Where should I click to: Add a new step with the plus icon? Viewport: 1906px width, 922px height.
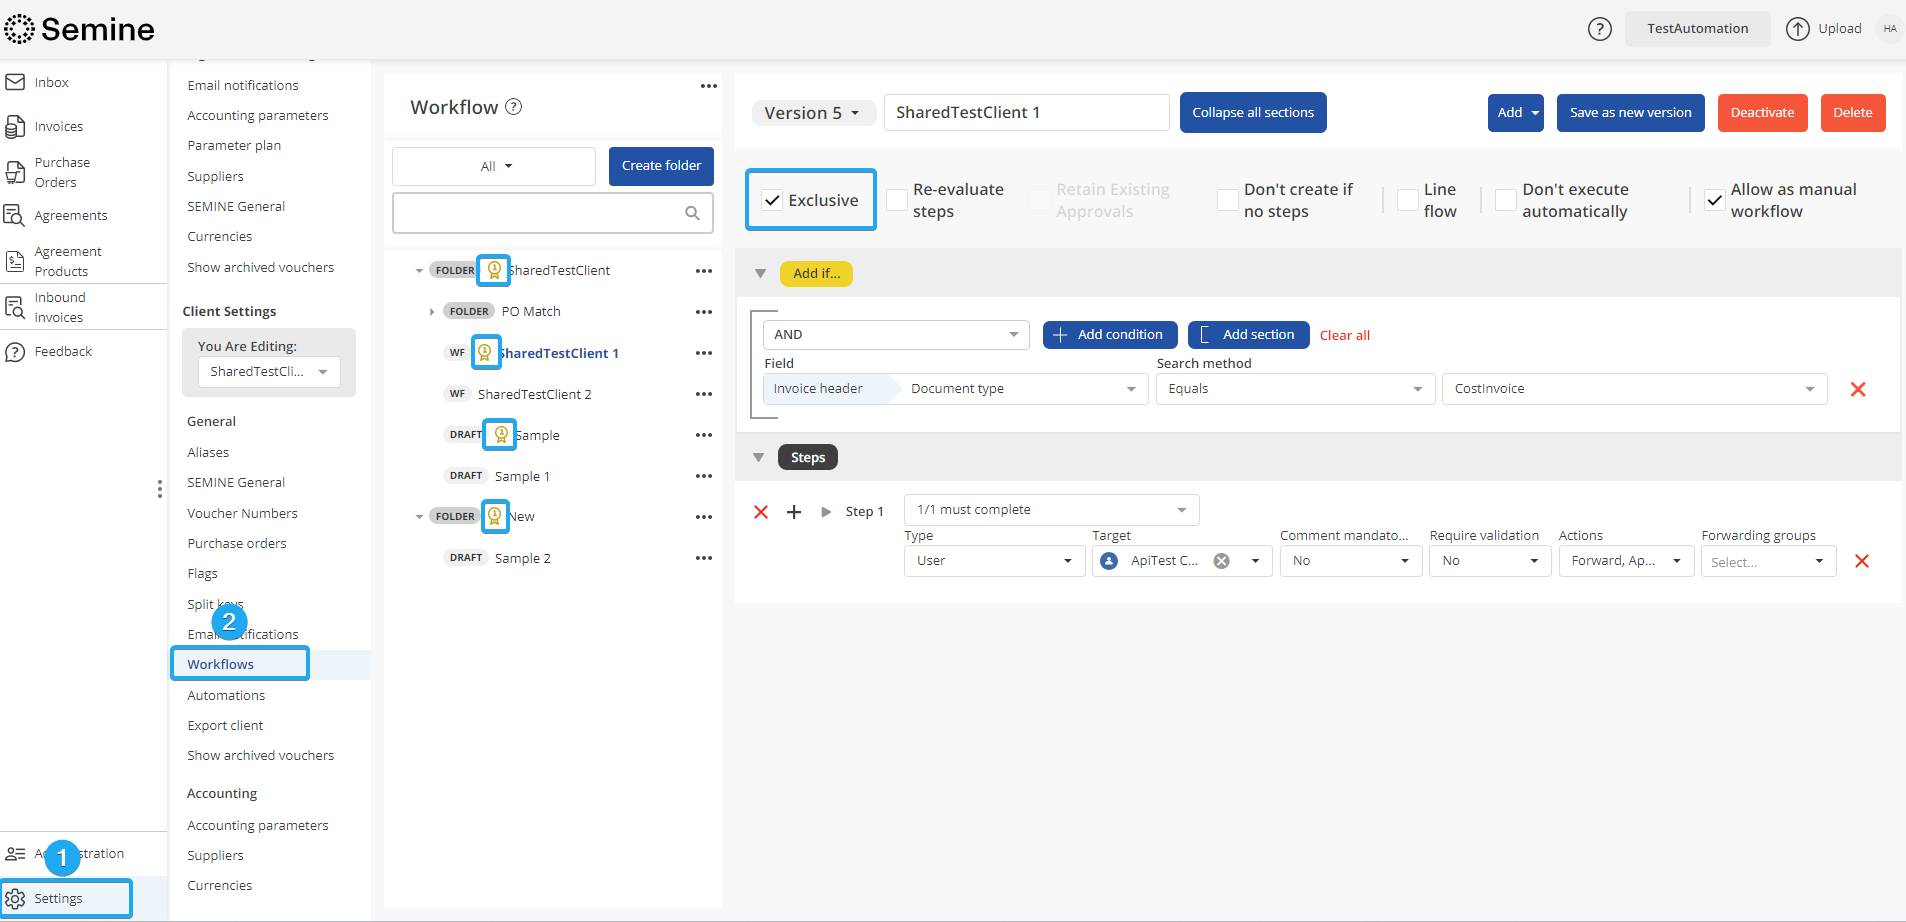pos(794,512)
